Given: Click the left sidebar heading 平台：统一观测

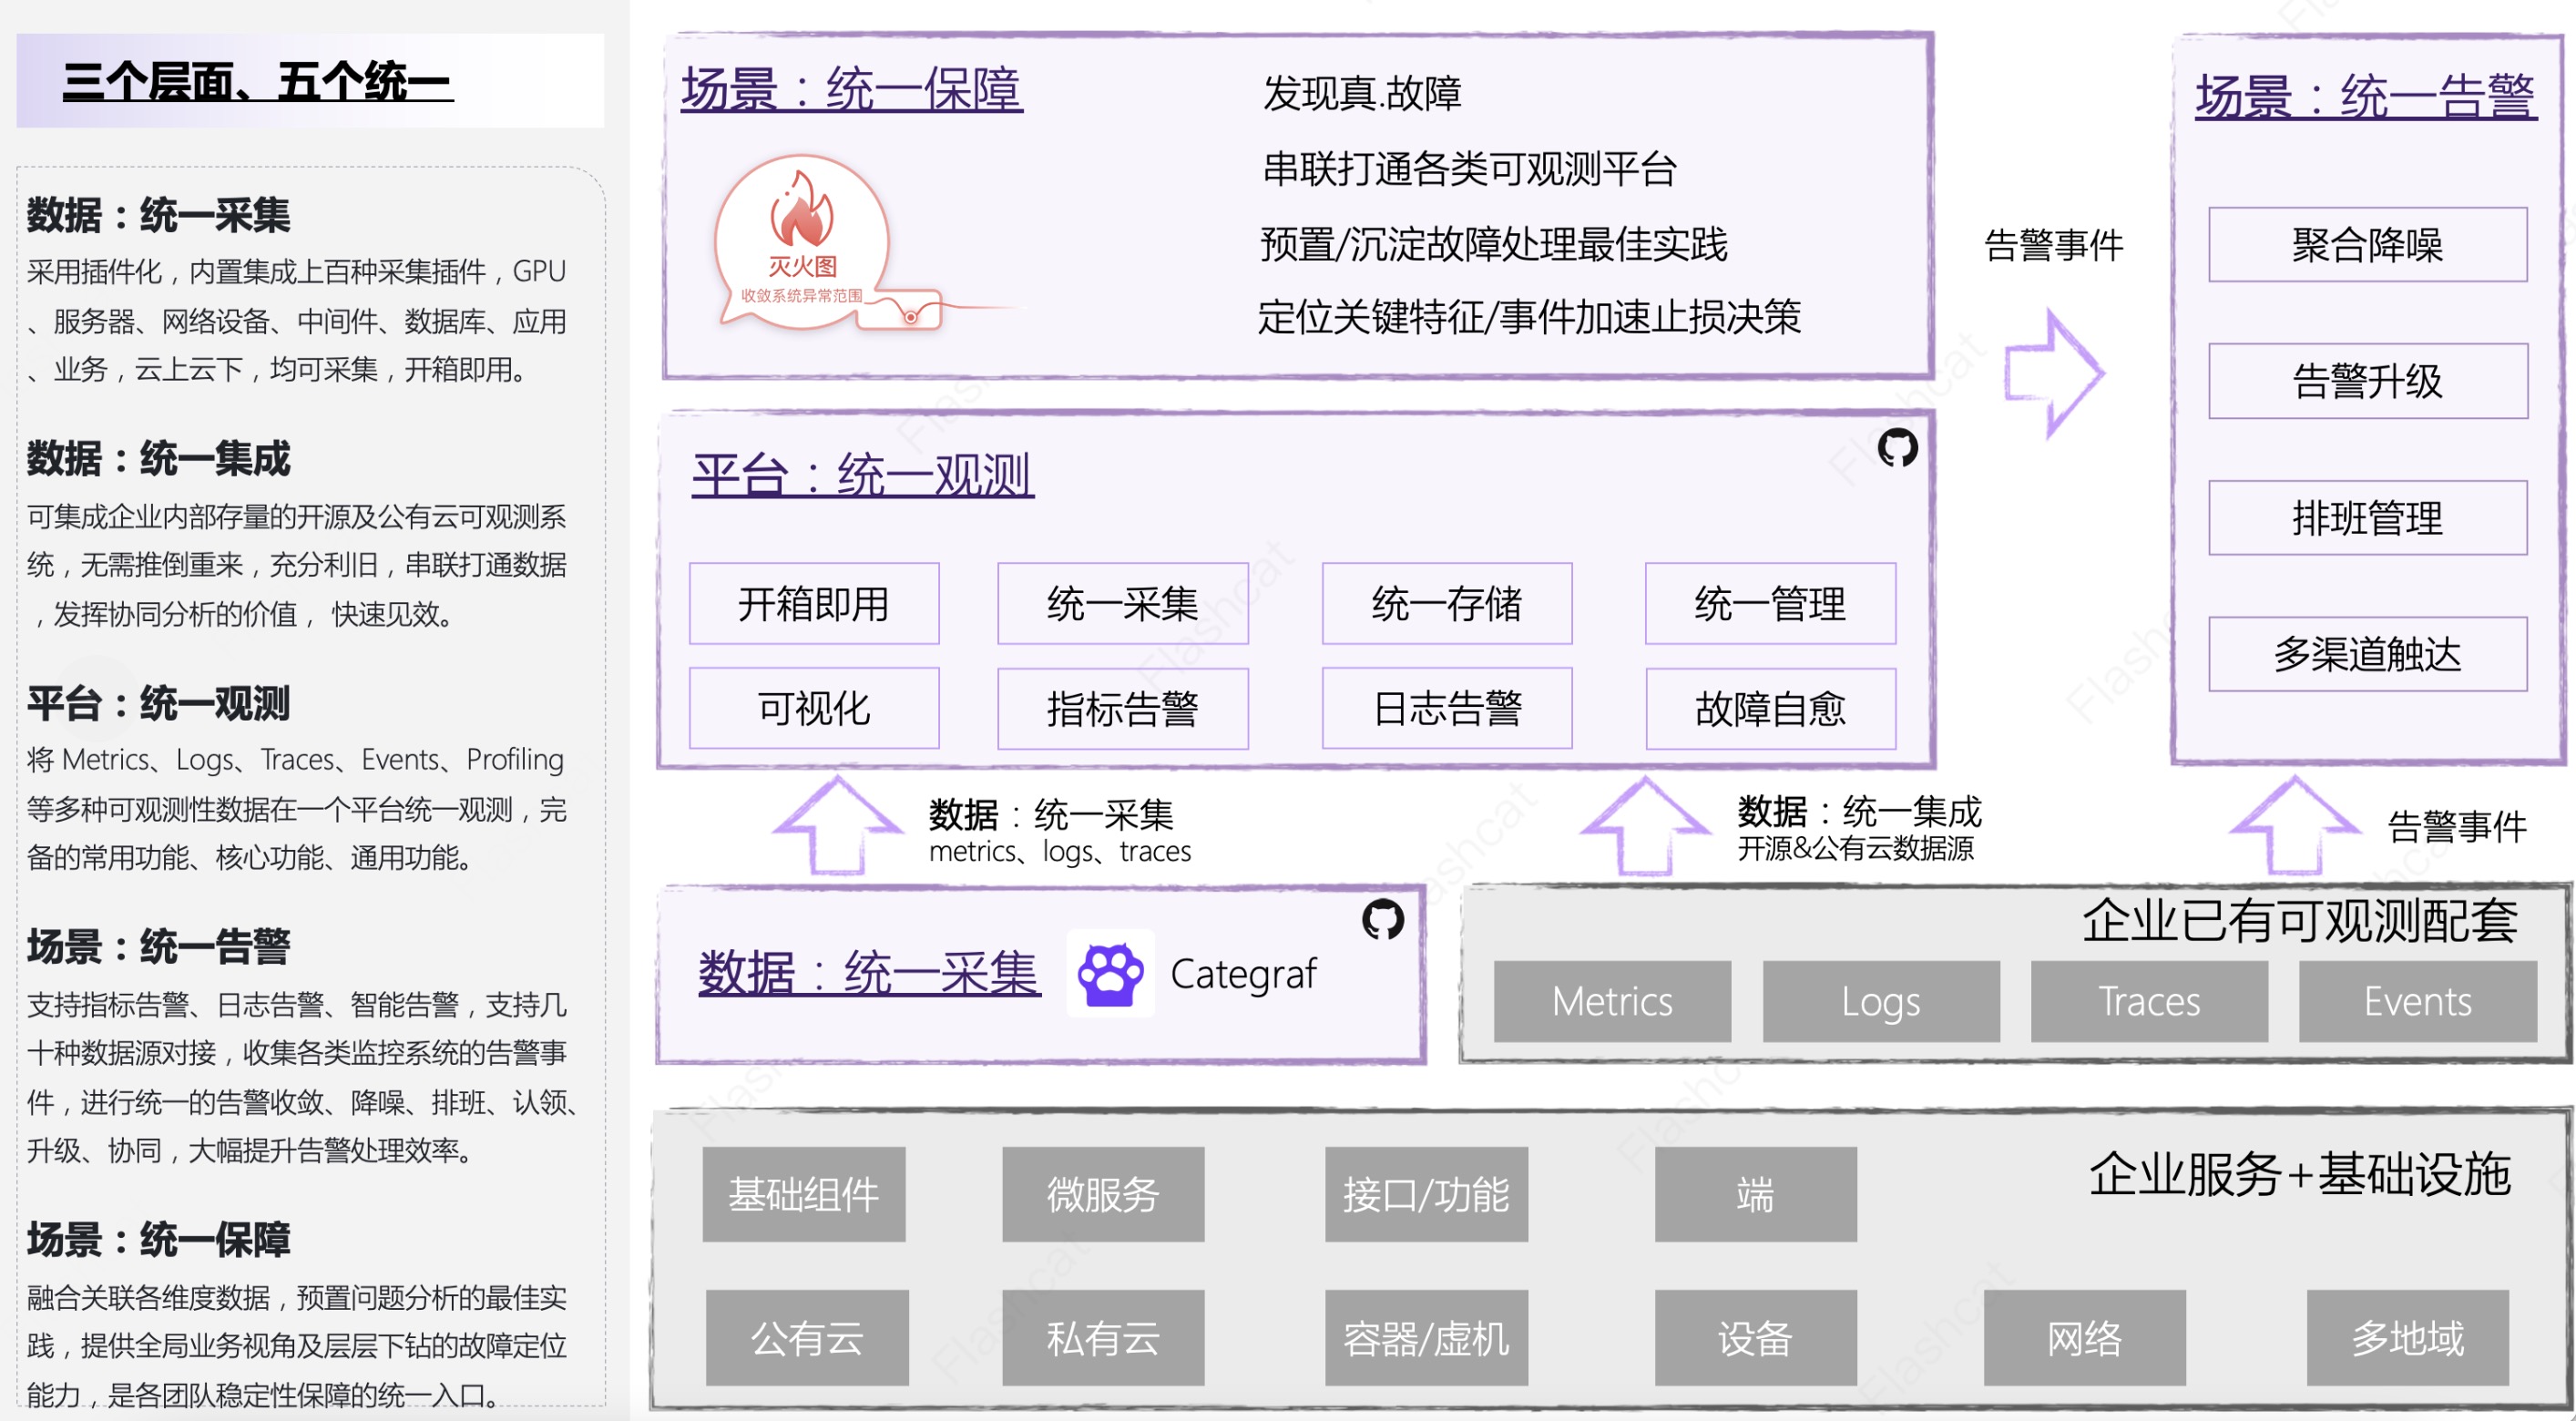Looking at the screenshot, I should [x=158, y=702].
